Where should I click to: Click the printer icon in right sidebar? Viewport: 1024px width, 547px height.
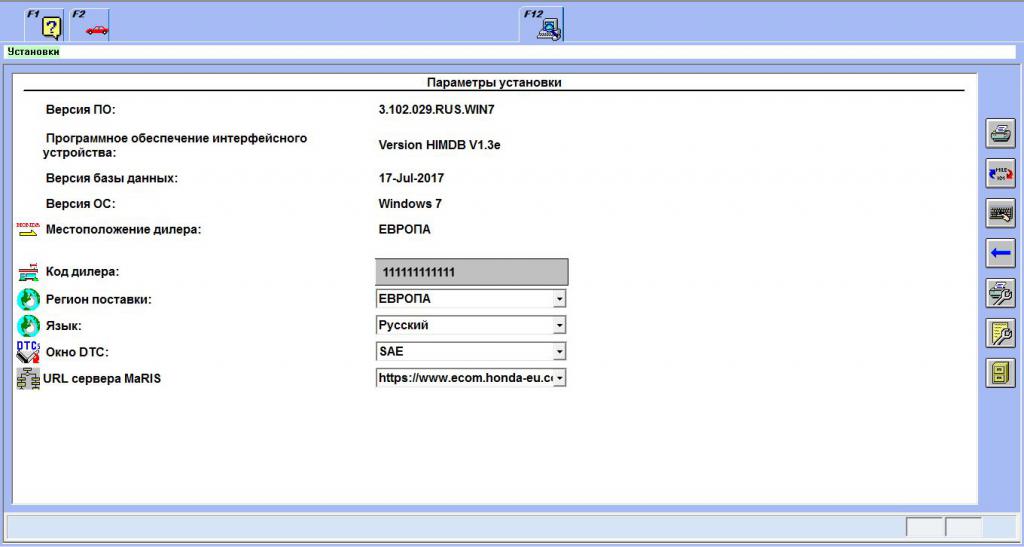(x=1000, y=133)
